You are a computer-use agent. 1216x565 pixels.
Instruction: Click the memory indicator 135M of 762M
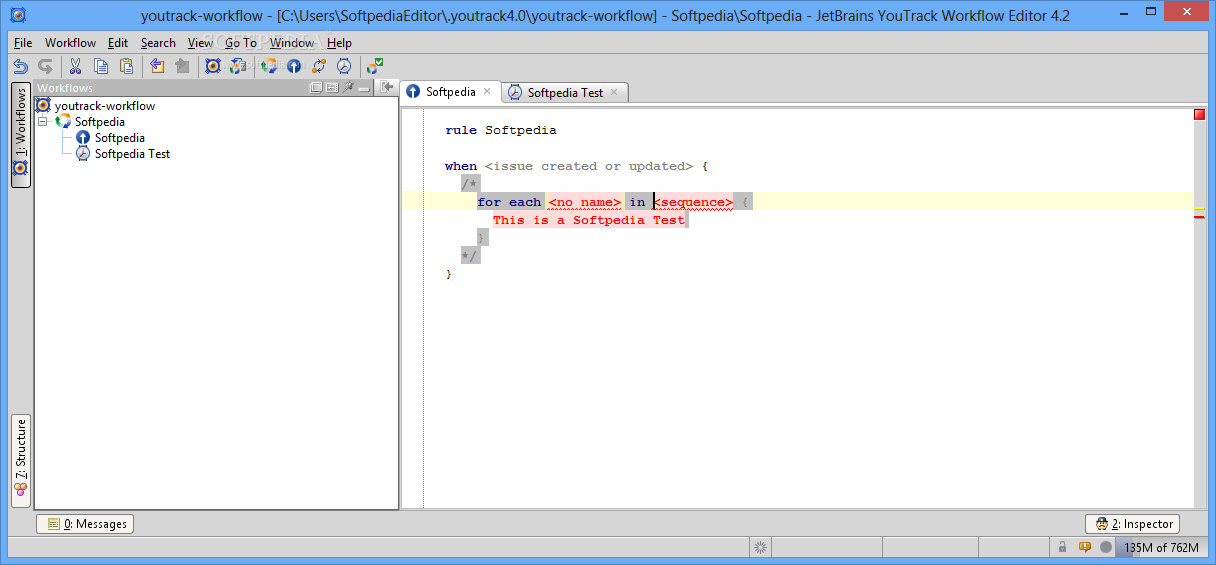[1162, 547]
